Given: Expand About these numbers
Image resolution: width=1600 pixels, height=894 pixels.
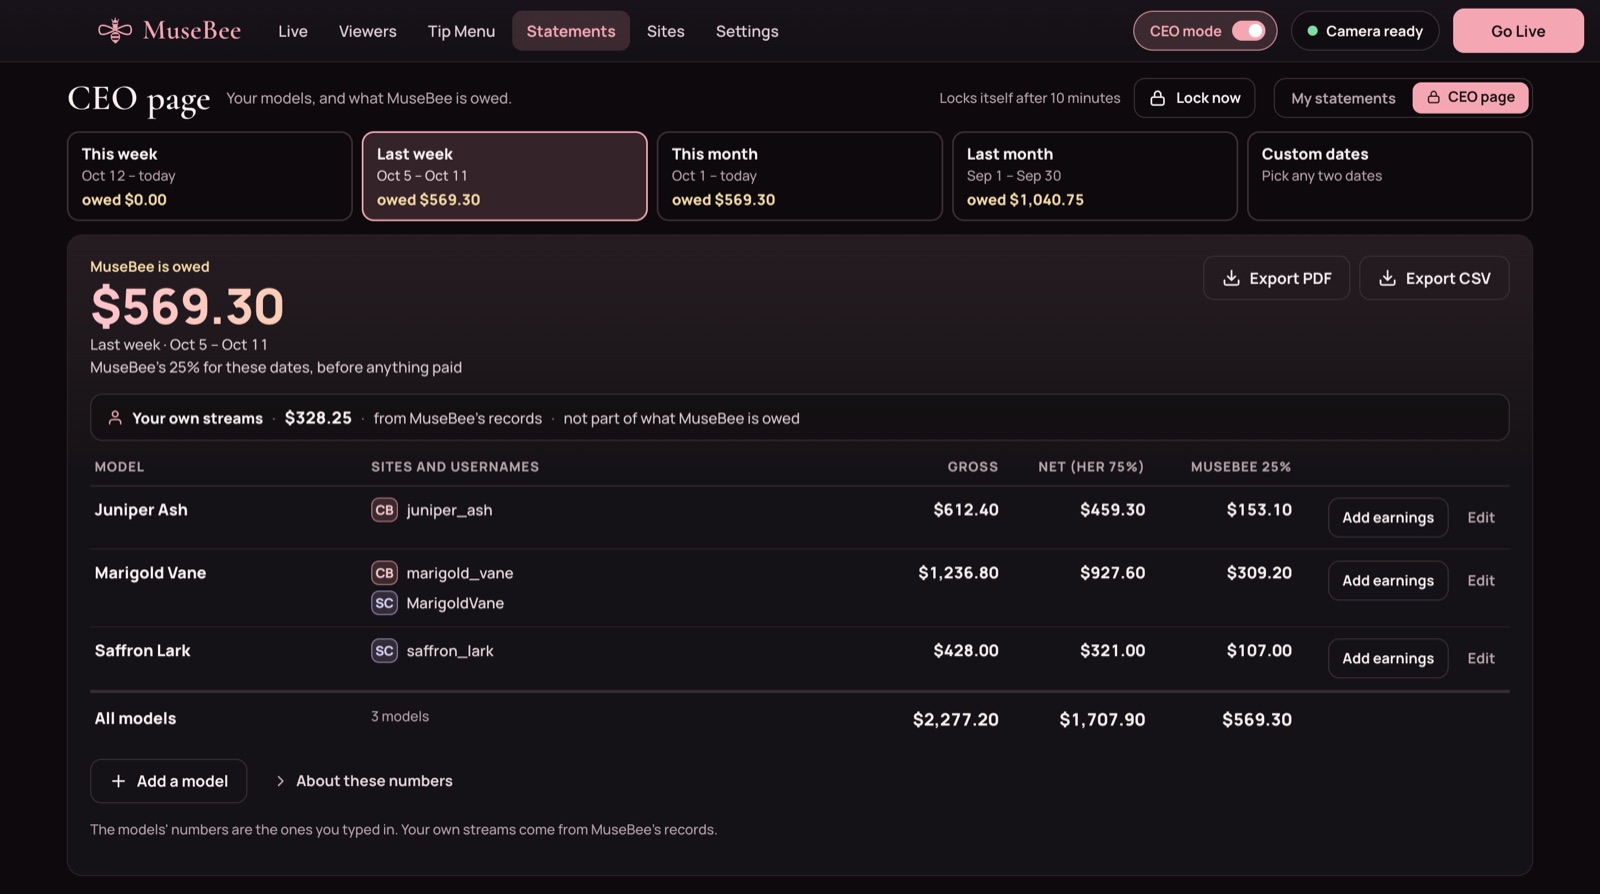Looking at the screenshot, I should pos(364,781).
